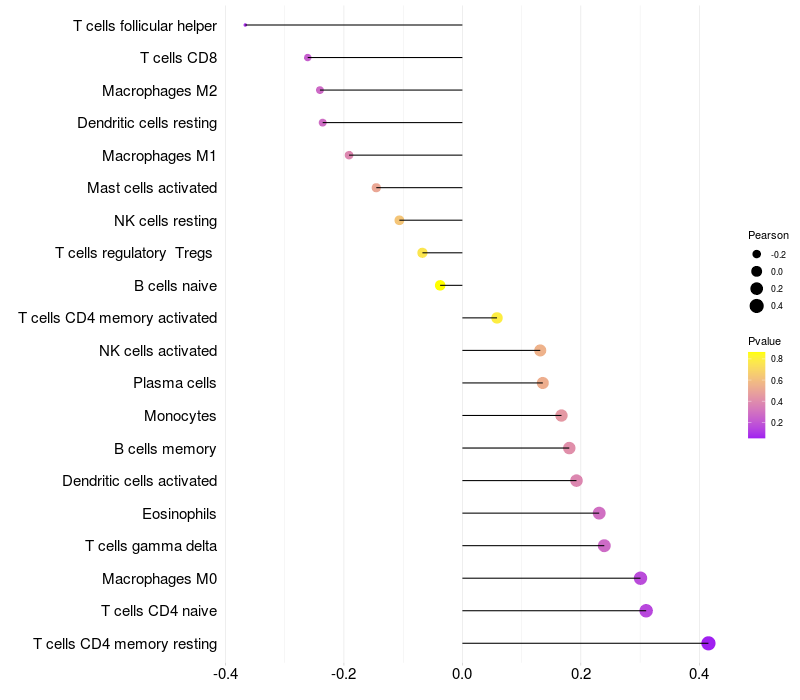Click the T cells follicular helper dot

(x=245, y=25)
